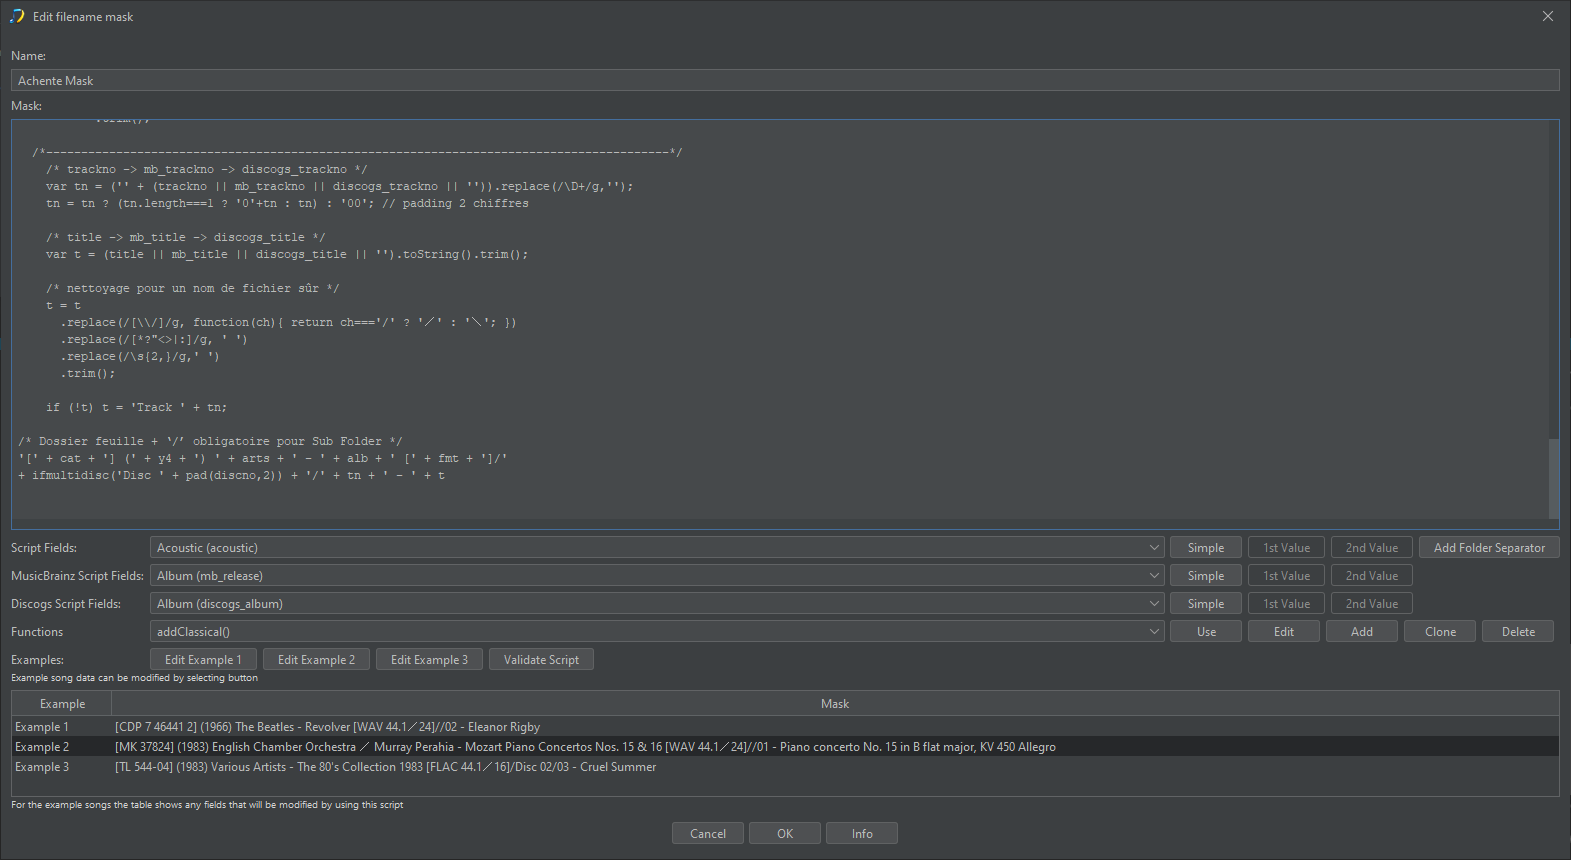1571x860 pixels.
Task: Click The Beatles - Revolver mask result
Action: coord(327,727)
